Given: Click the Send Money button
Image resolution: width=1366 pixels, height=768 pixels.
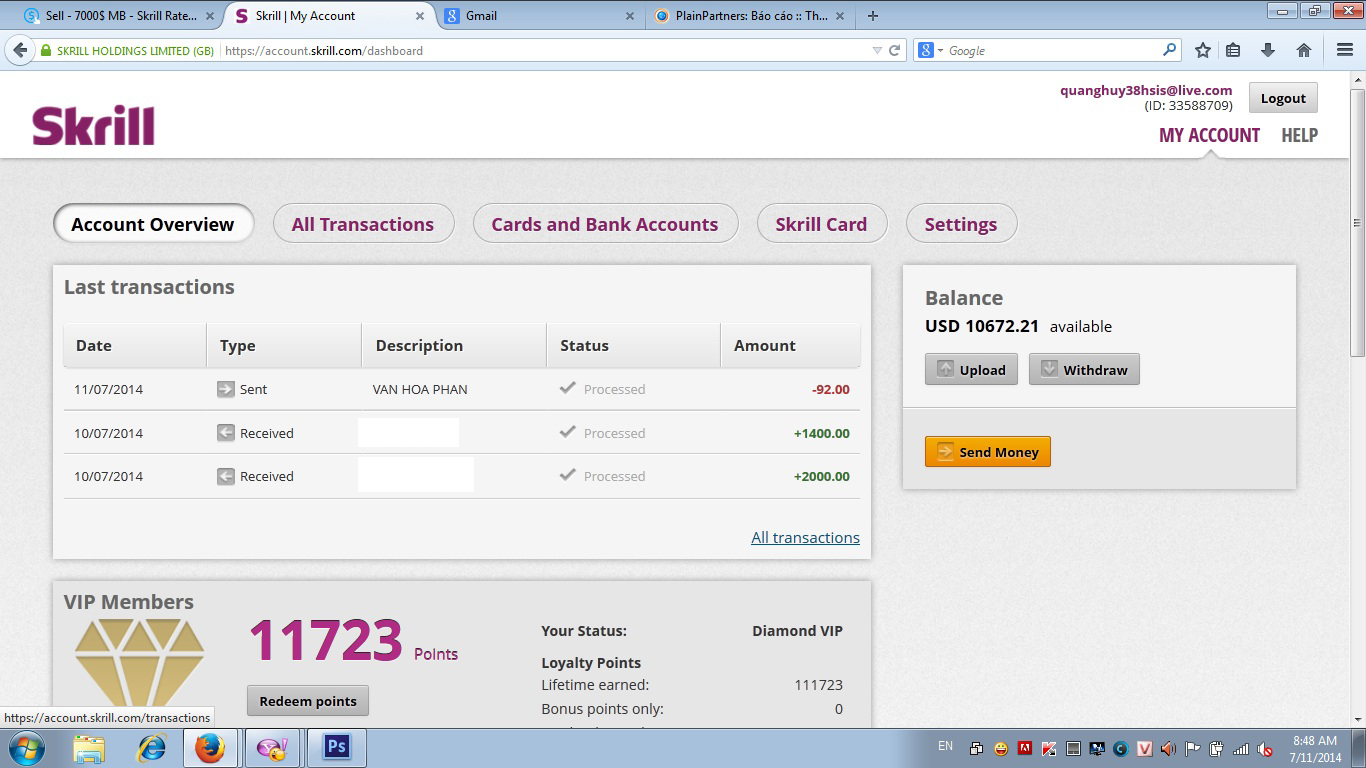Looking at the screenshot, I should click(x=987, y=452).
